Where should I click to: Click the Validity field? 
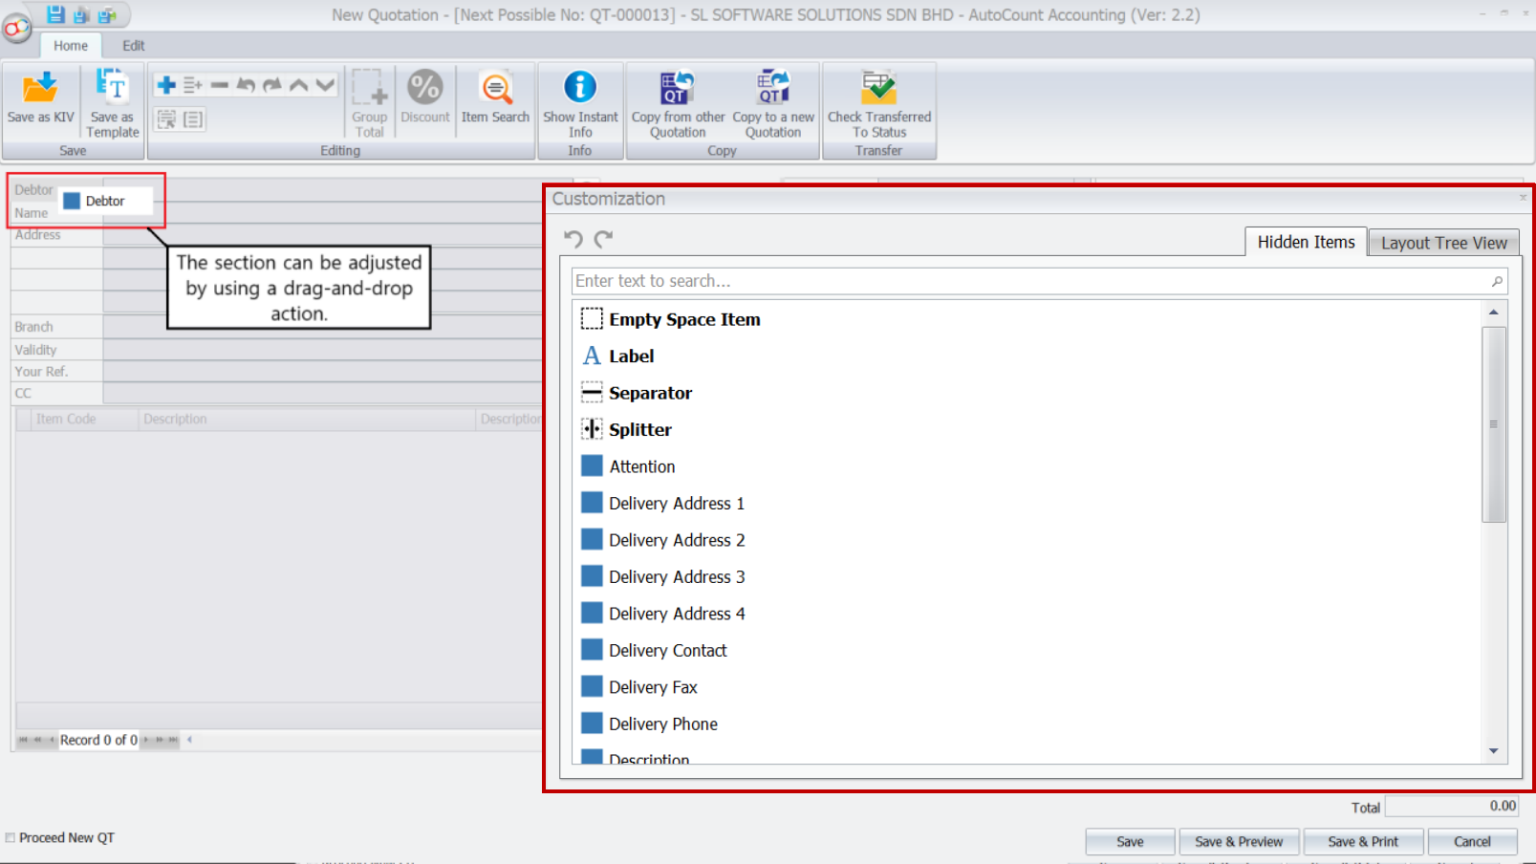coord(323,350)
